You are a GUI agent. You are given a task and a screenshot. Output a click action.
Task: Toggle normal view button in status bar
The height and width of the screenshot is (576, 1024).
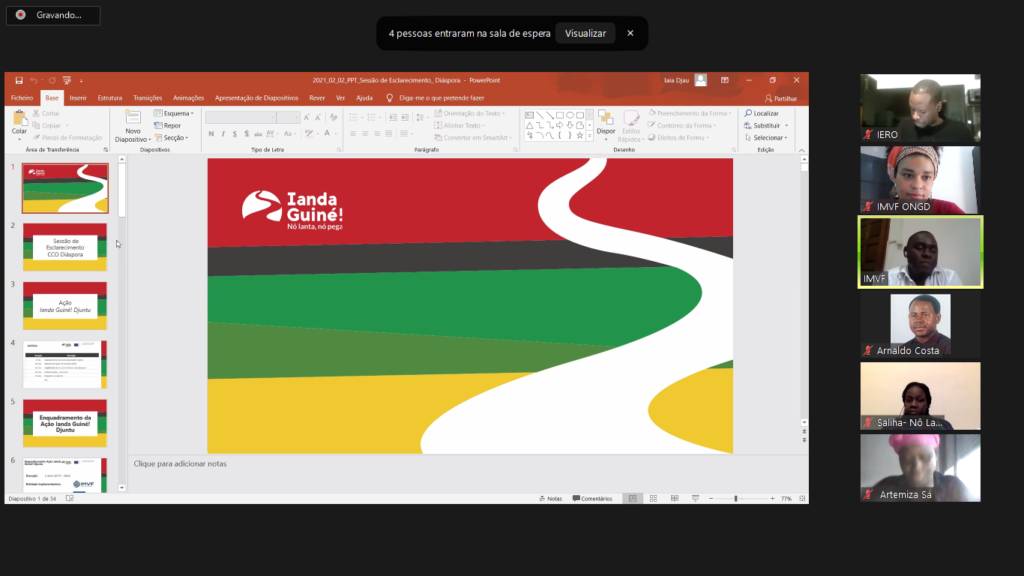[x=632, y=498]
